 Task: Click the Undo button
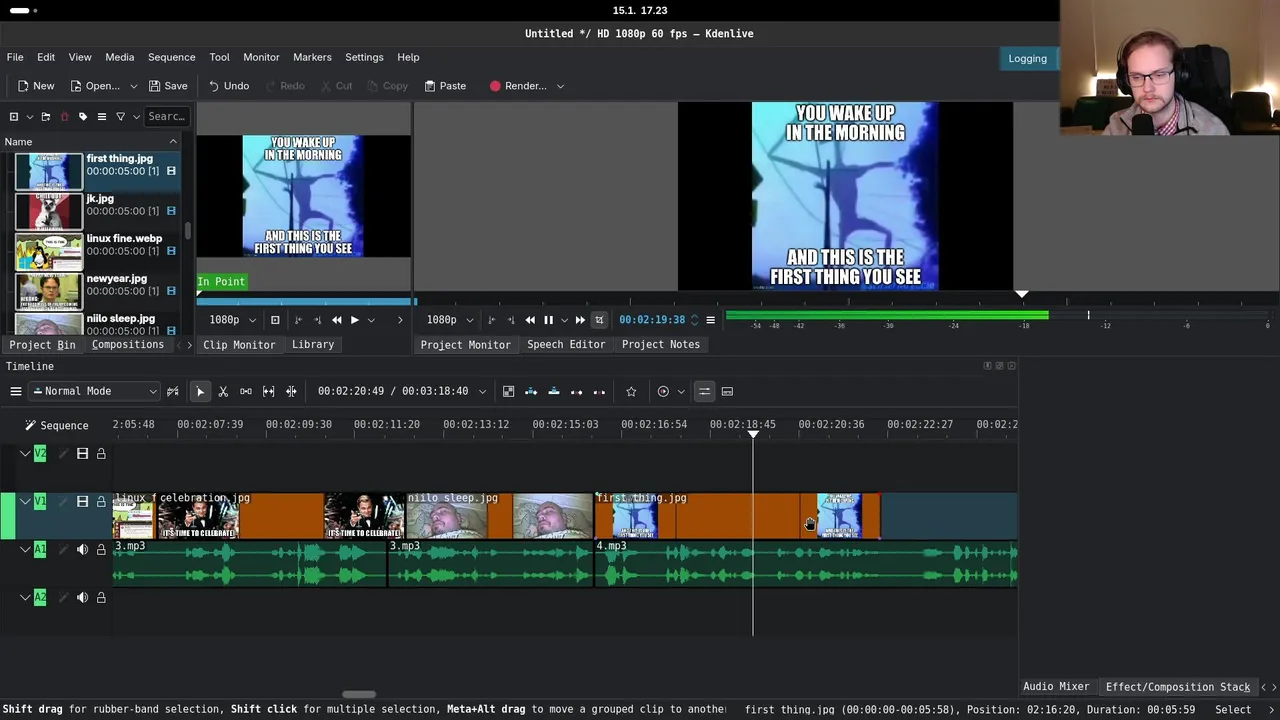[228, 86]
